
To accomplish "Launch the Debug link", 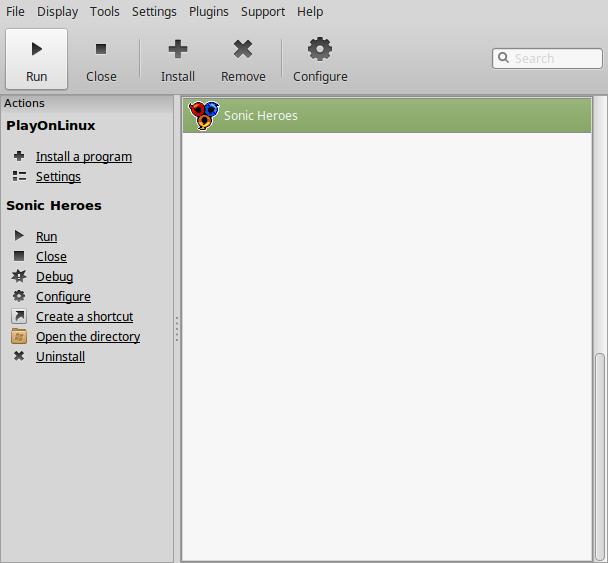I will (54, 276).
